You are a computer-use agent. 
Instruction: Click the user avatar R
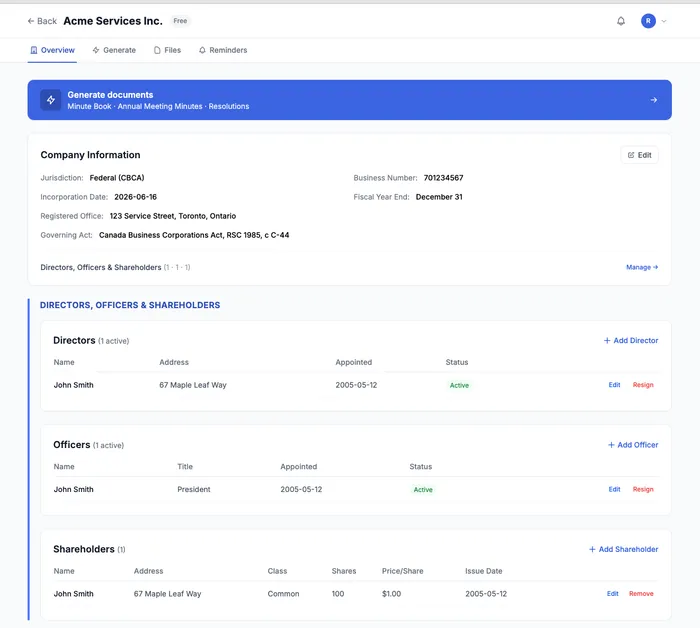(x=648, y=21)
